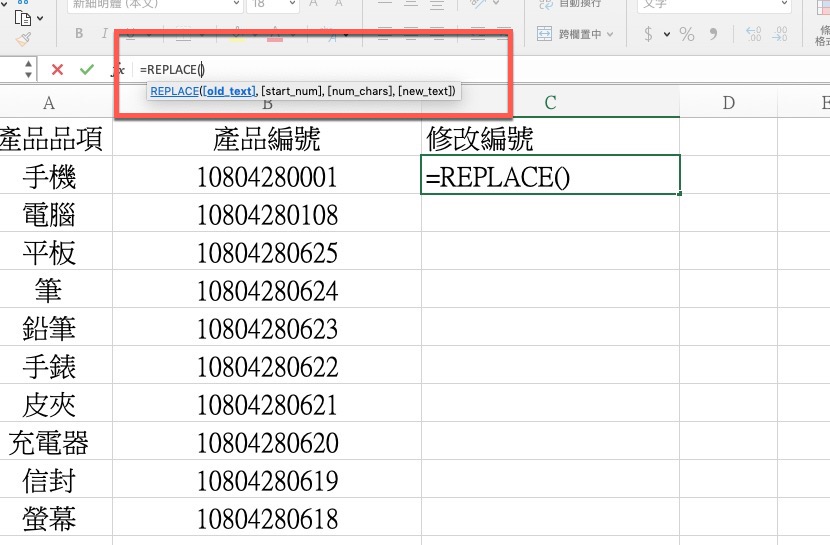
Task: Select the cell 手錶
Action: pyautogui.click(x=56, y=366)
